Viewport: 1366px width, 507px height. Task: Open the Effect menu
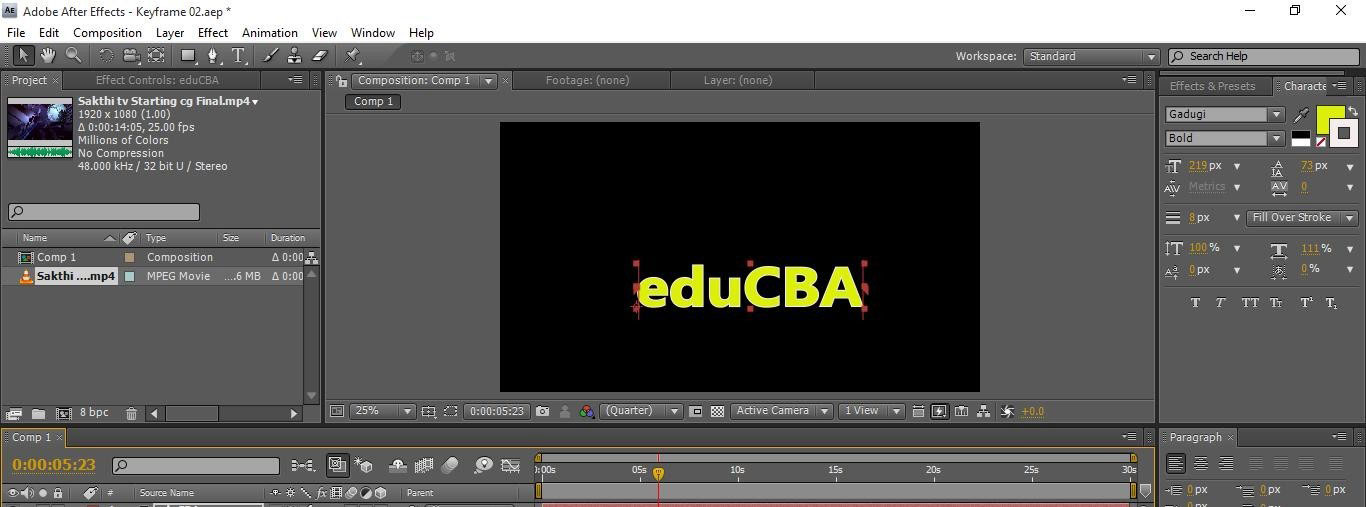point(213,33)
